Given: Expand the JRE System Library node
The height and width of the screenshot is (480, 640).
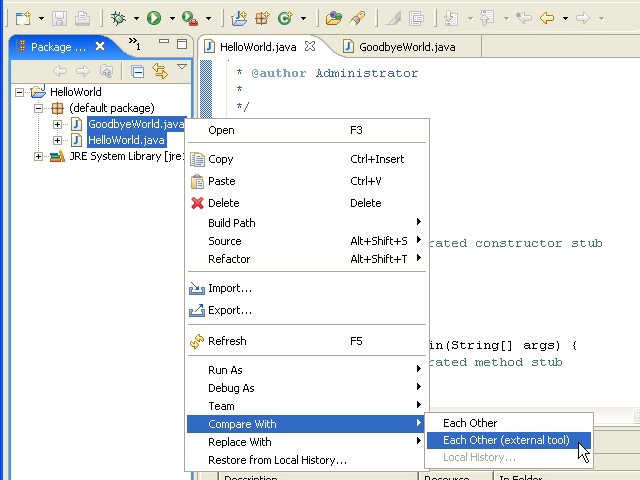Looking at the screenshot, I should point(39,156).
